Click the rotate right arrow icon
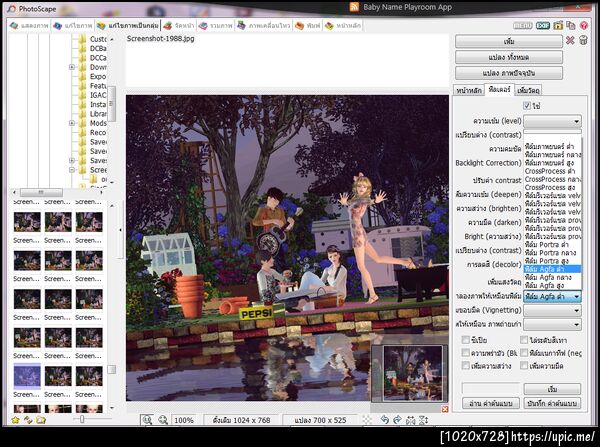 click(x=397, y=420)
